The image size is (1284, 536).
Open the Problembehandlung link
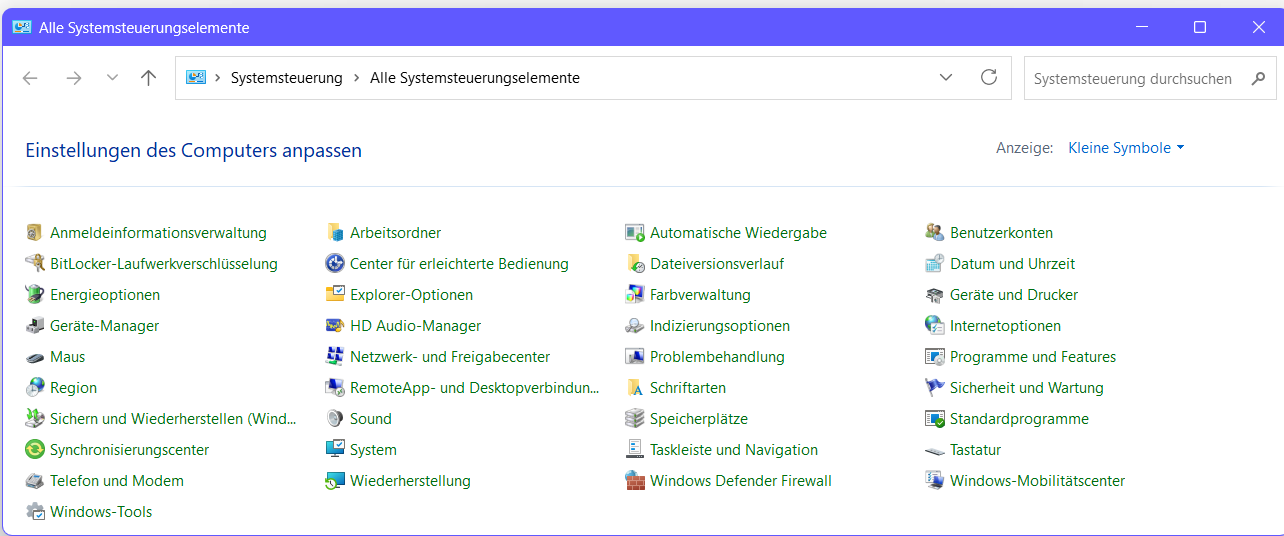coord(717,357)
